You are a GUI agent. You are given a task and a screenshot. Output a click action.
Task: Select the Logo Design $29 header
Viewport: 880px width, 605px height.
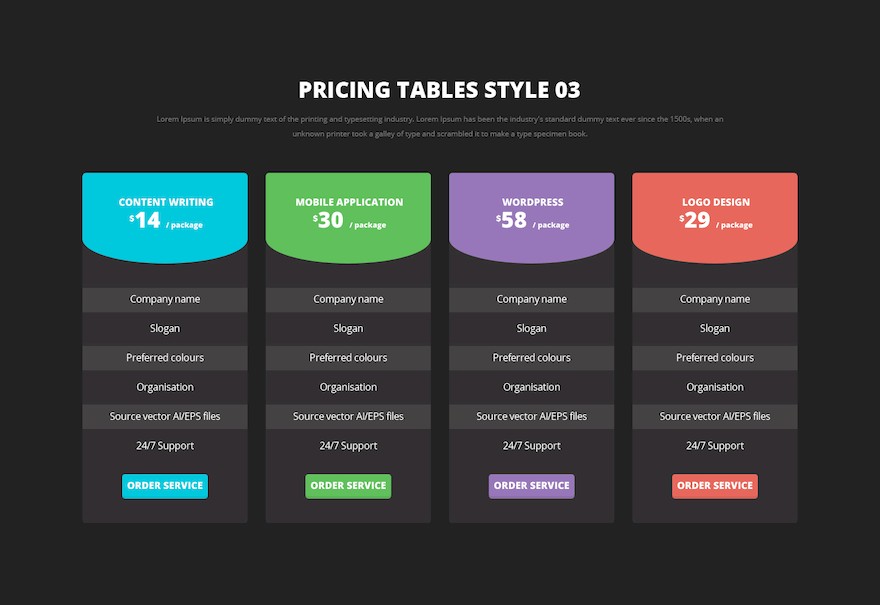[x=714, y=218]
